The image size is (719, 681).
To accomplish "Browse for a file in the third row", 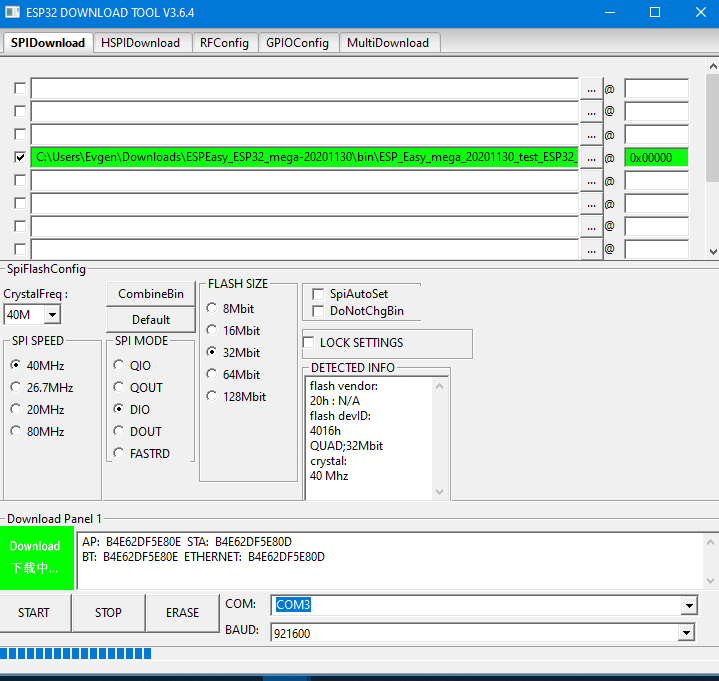I will (592, 135).
